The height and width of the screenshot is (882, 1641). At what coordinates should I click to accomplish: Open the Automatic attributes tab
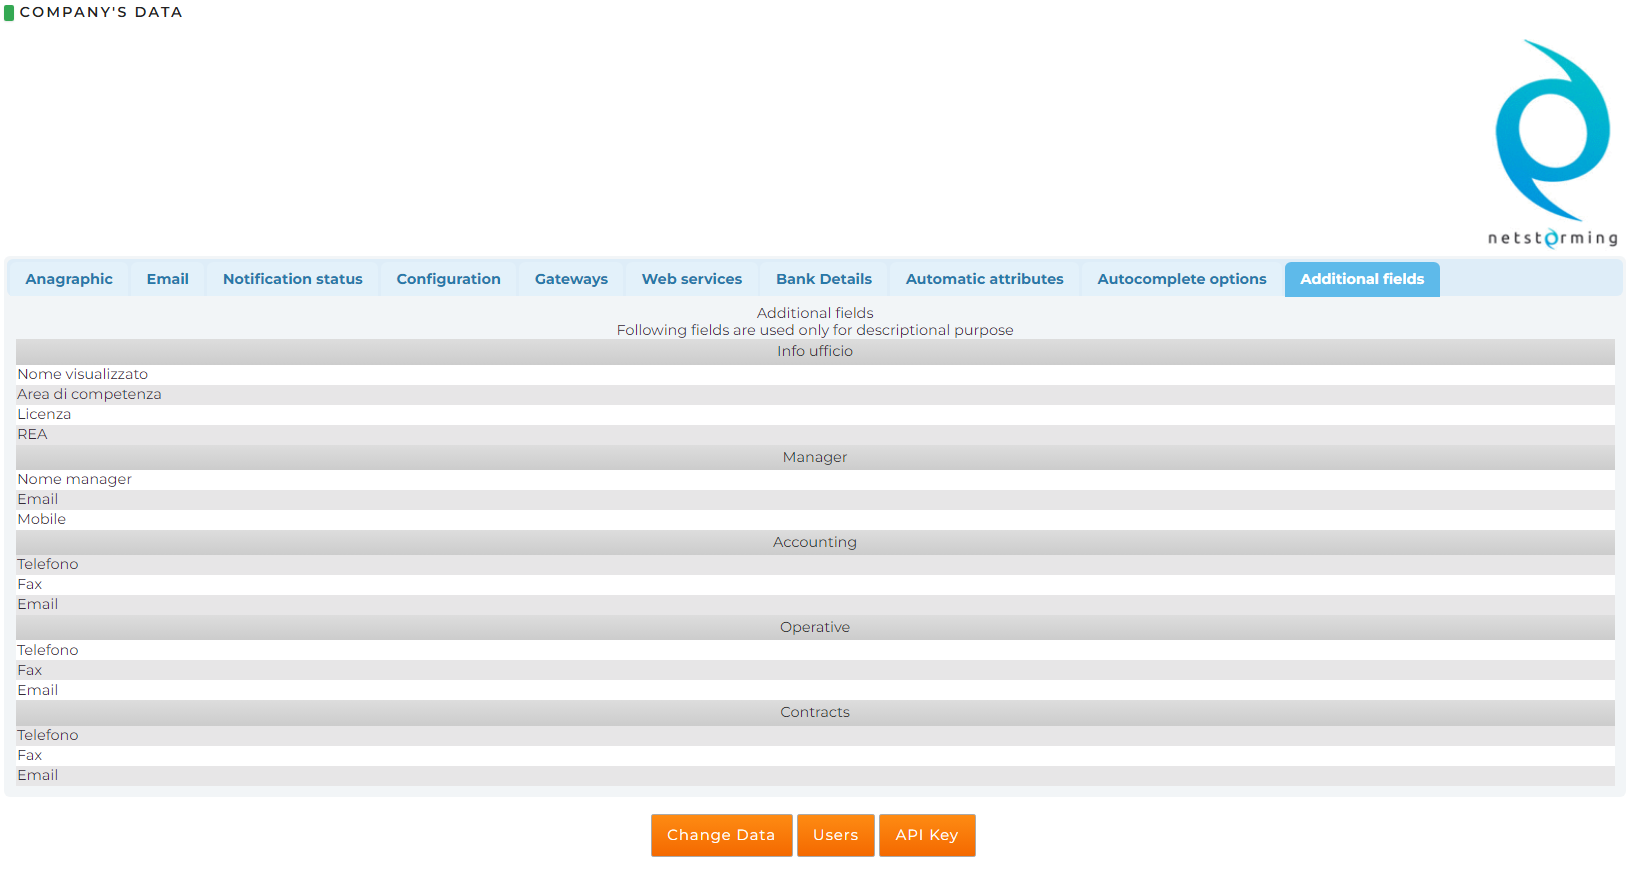pos(984,279)
